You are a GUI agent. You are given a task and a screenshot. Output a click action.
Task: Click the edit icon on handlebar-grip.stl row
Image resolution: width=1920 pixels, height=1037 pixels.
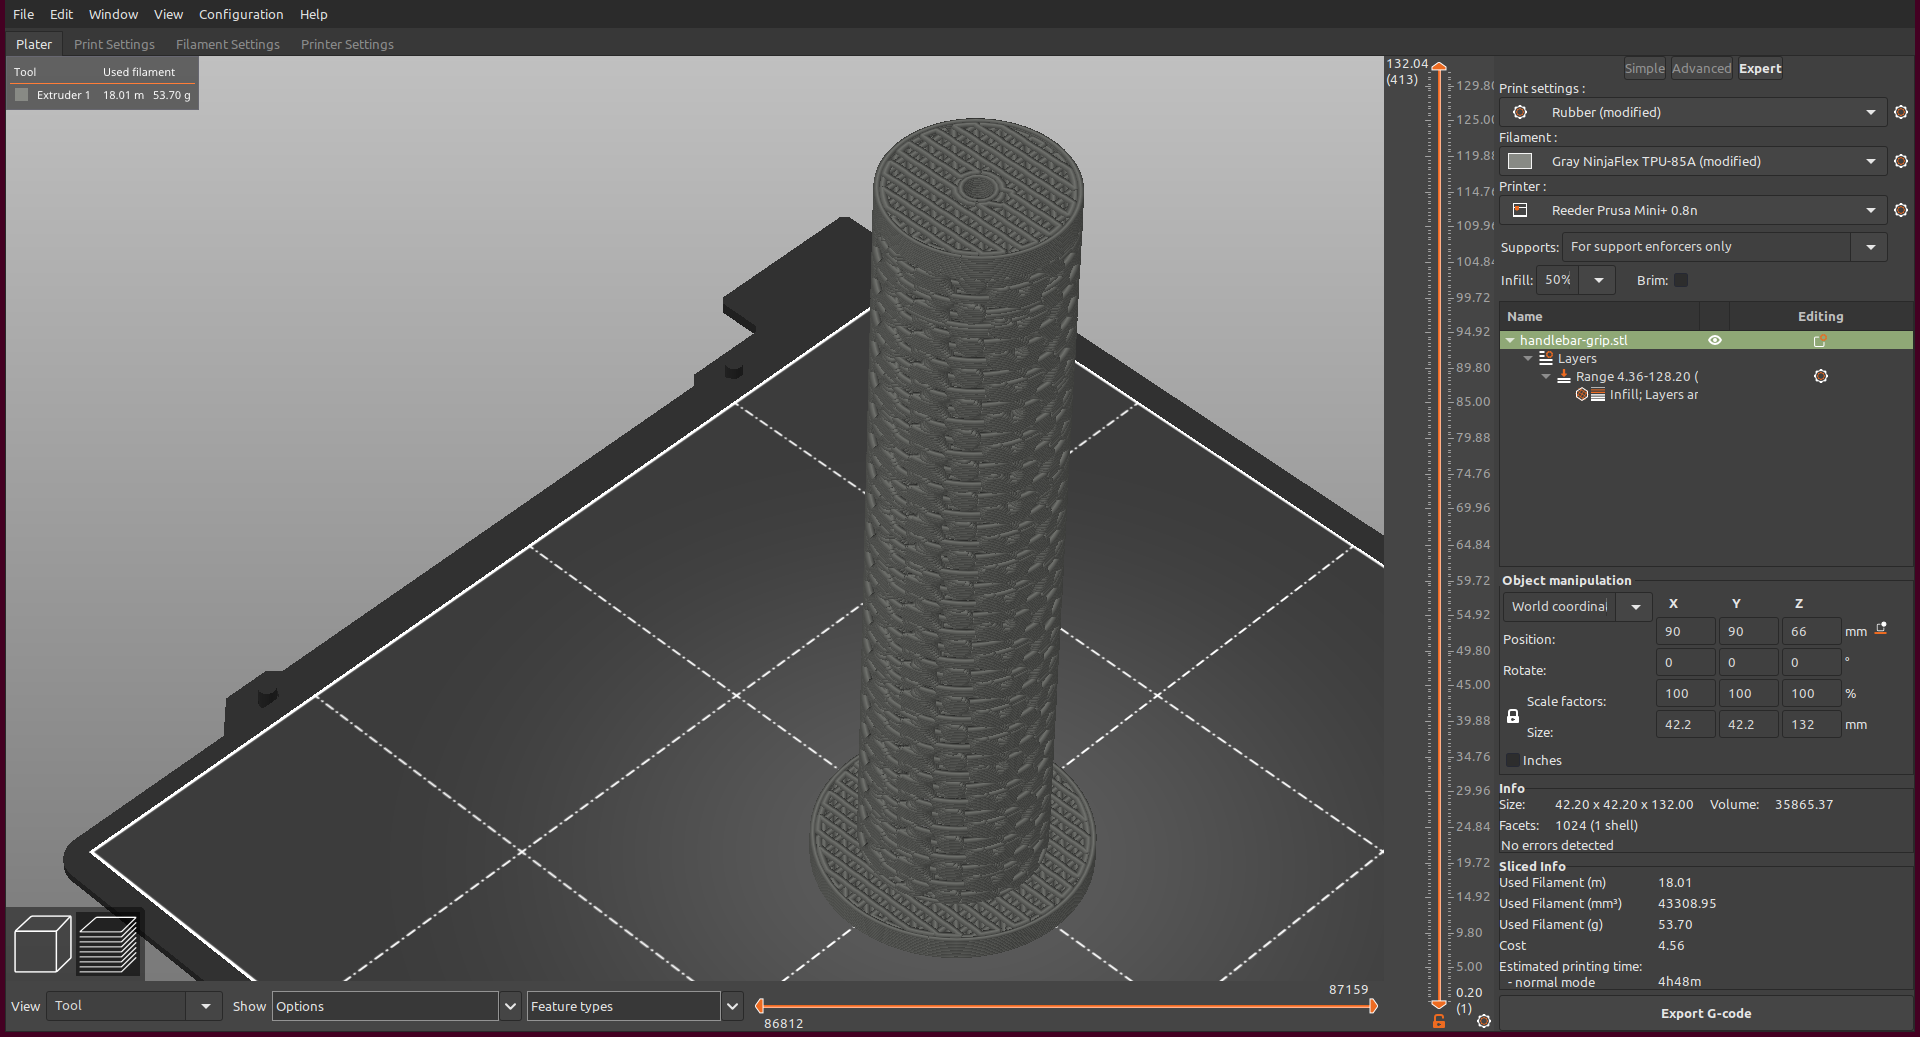[x=1820, y=341]
